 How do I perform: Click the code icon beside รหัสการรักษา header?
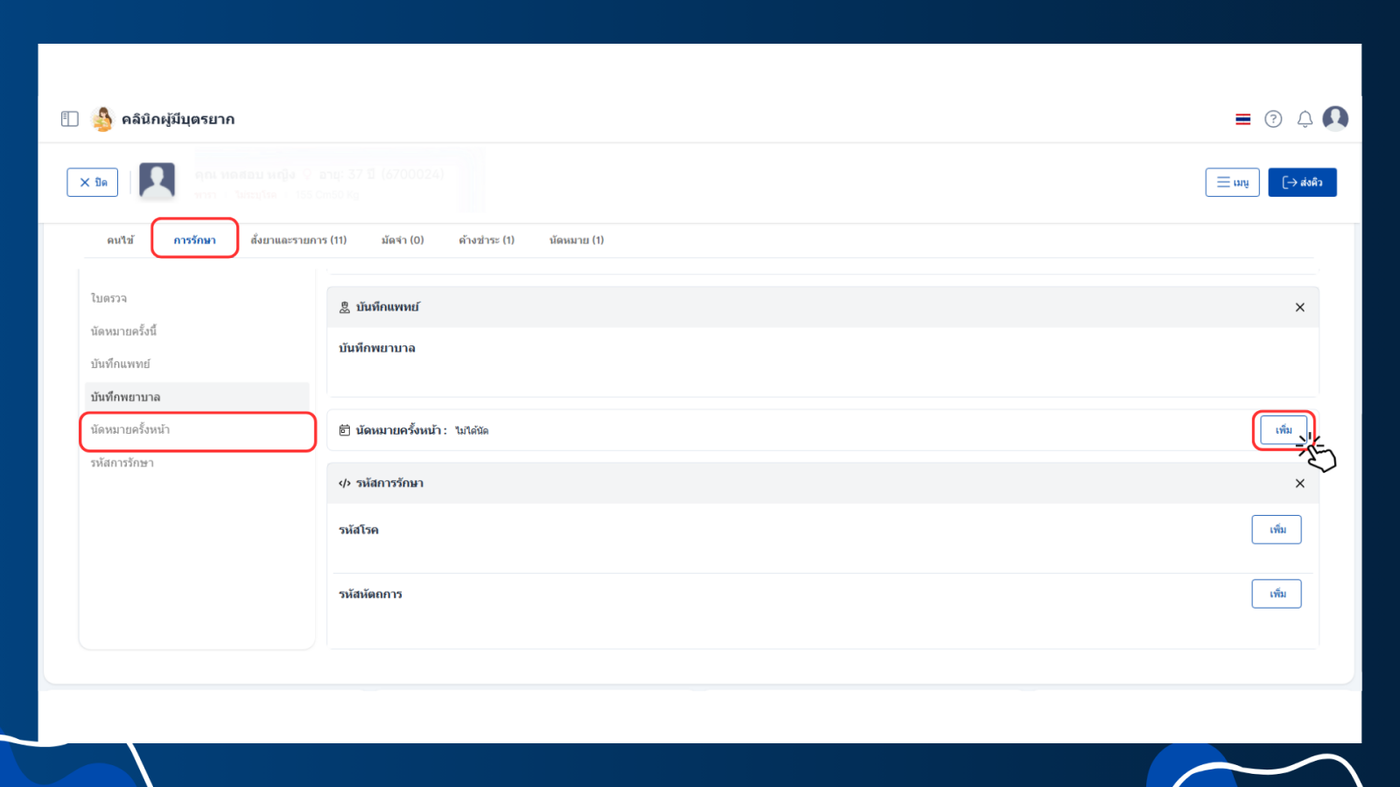(x=345, y=483)
